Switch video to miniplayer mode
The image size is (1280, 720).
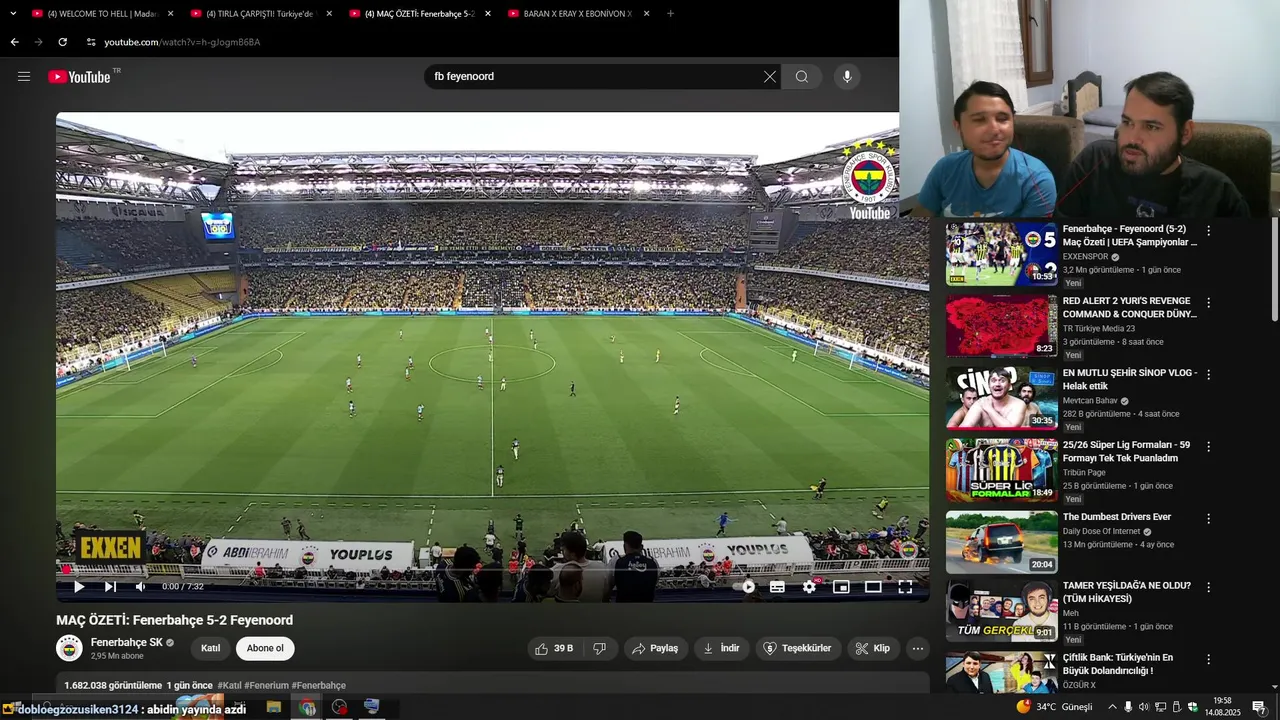click(x=841, y=587)
